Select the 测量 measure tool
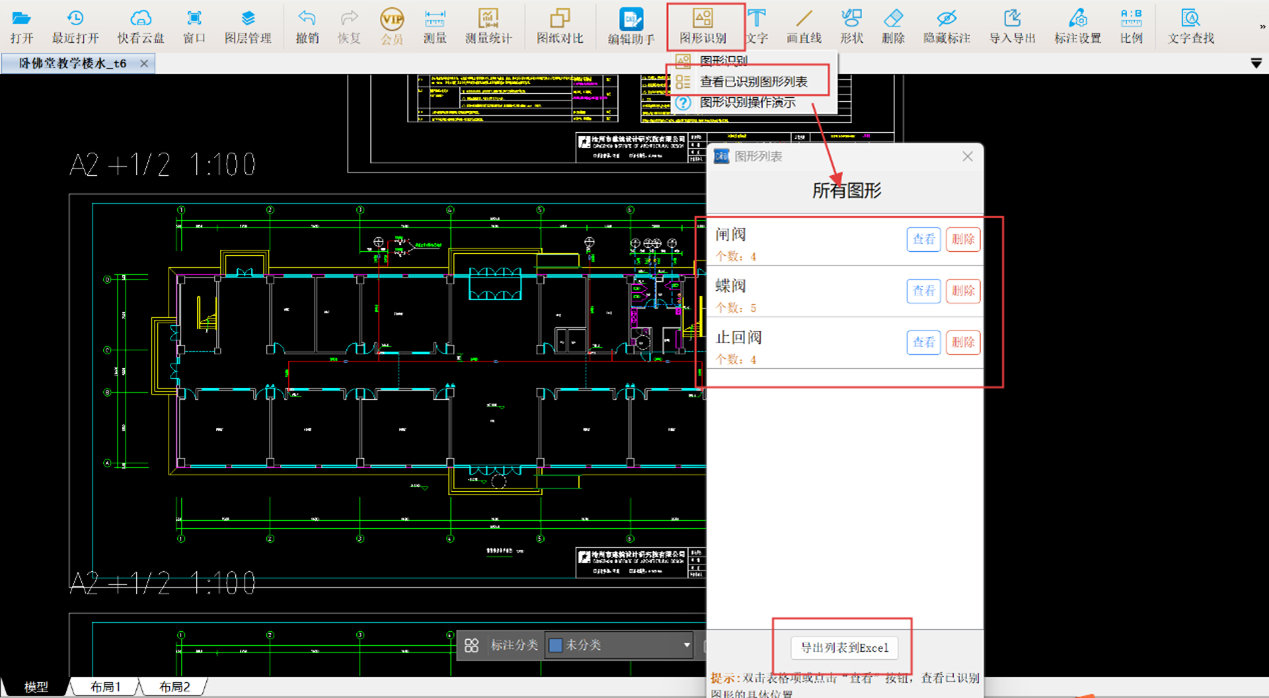 tap(434, 25)
